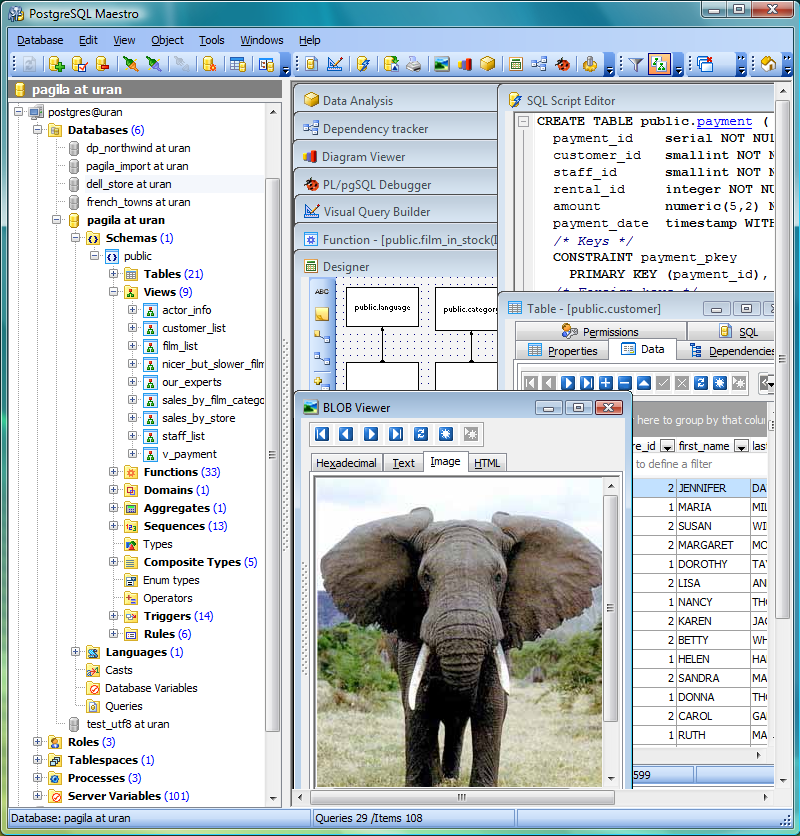Toggle the highlighted button right of the funnel icon
Image resolution: width=800 pixels, height=836 pixels.
point(659,64)
